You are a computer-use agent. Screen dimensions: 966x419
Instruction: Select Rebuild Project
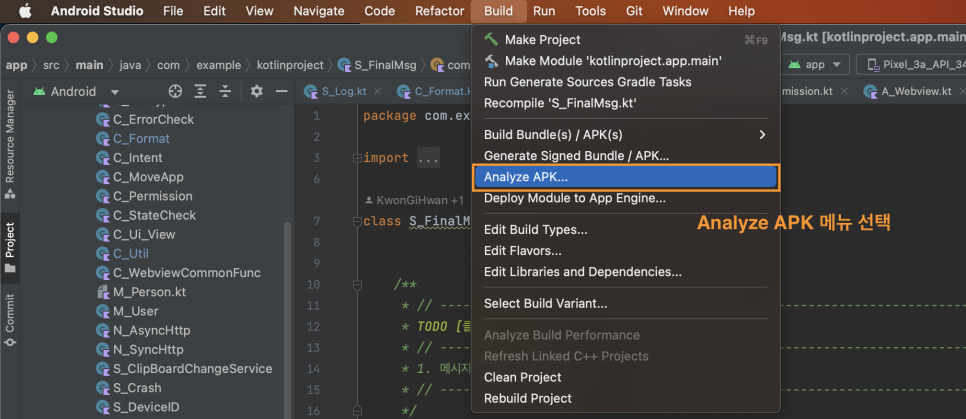pos(626,398)
